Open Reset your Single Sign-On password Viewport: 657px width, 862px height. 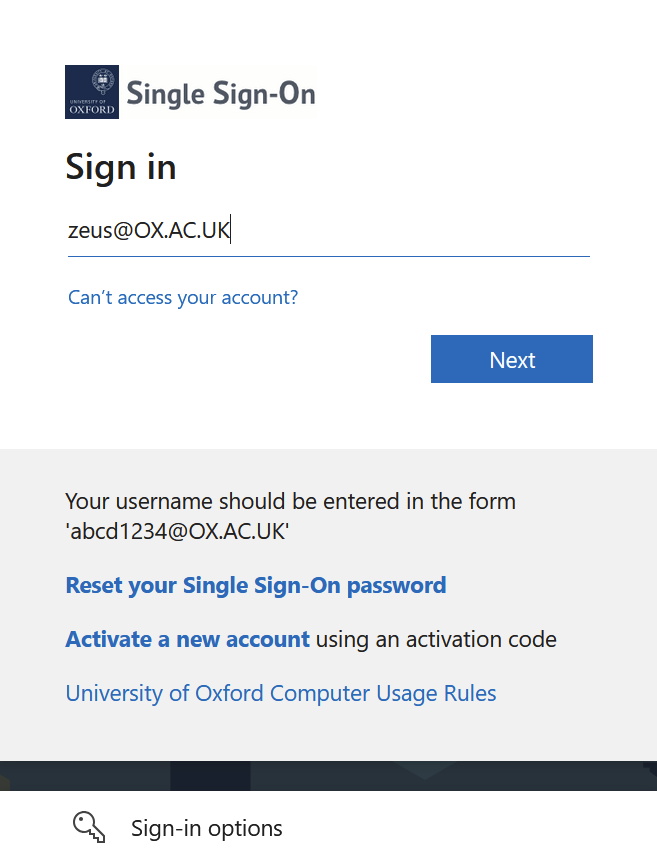(x=255, y=585)
